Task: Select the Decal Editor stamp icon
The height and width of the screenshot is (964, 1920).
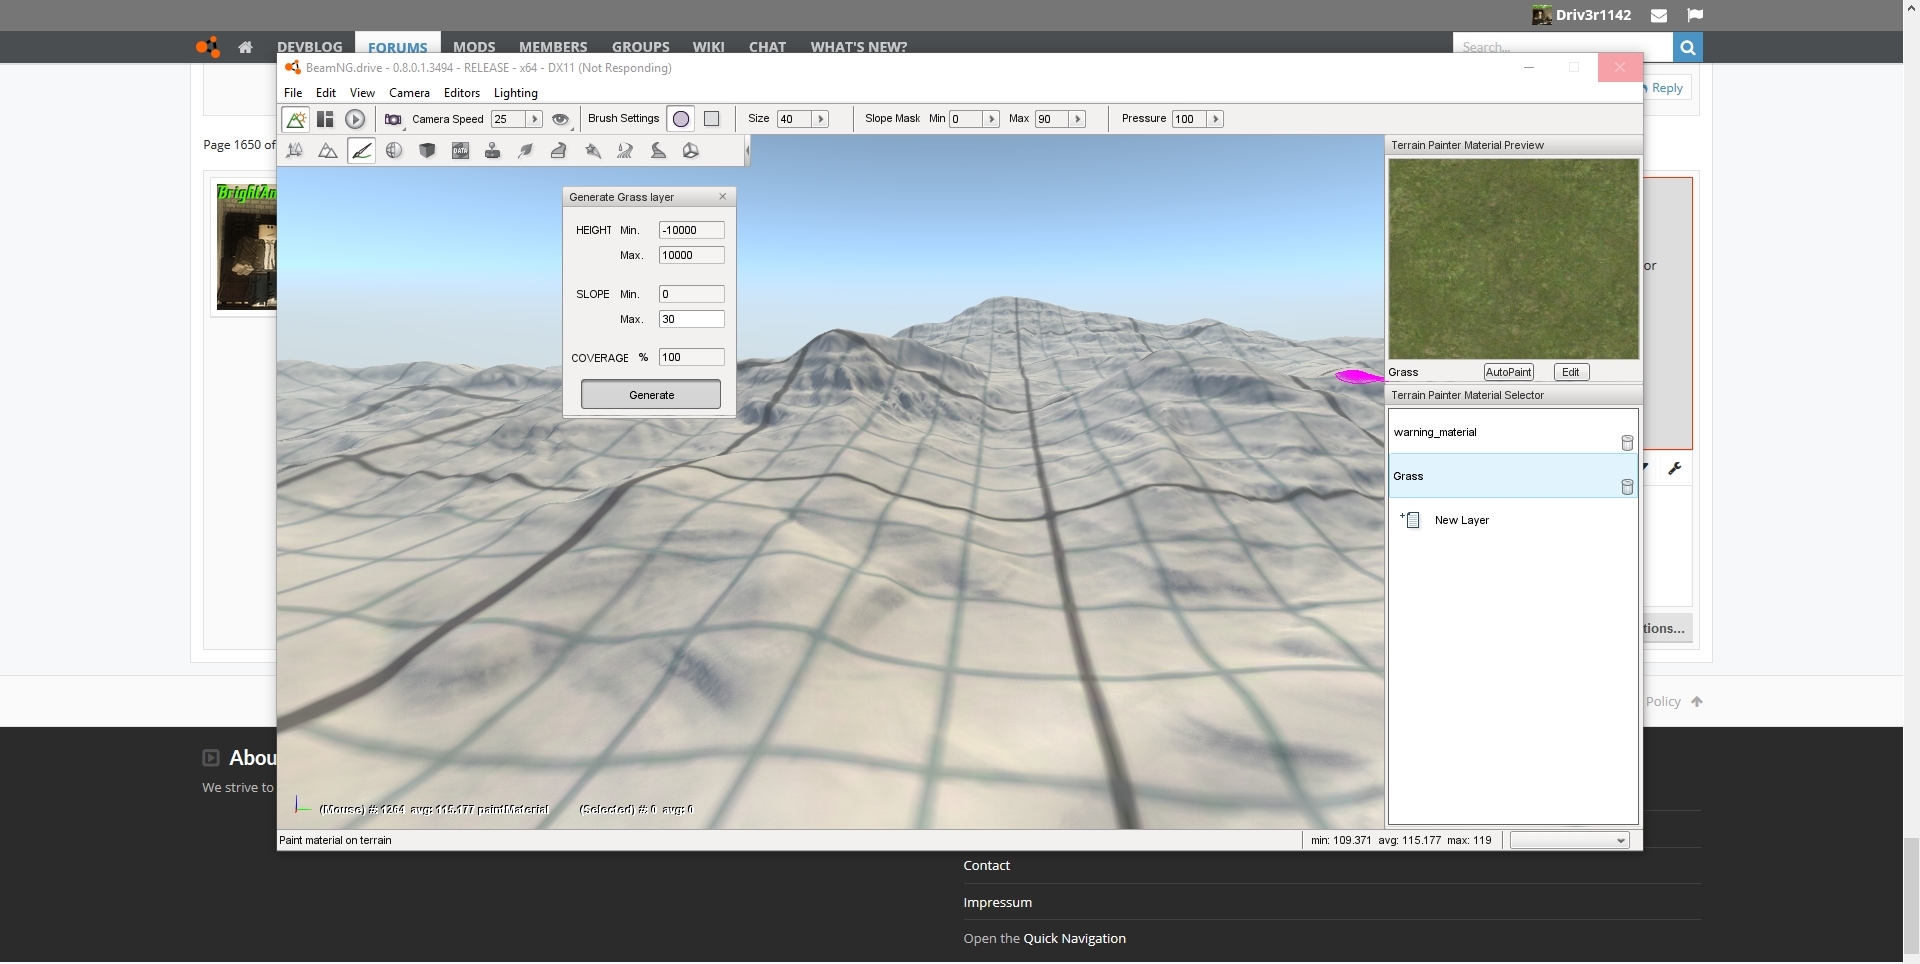Action: click(493, 151)
